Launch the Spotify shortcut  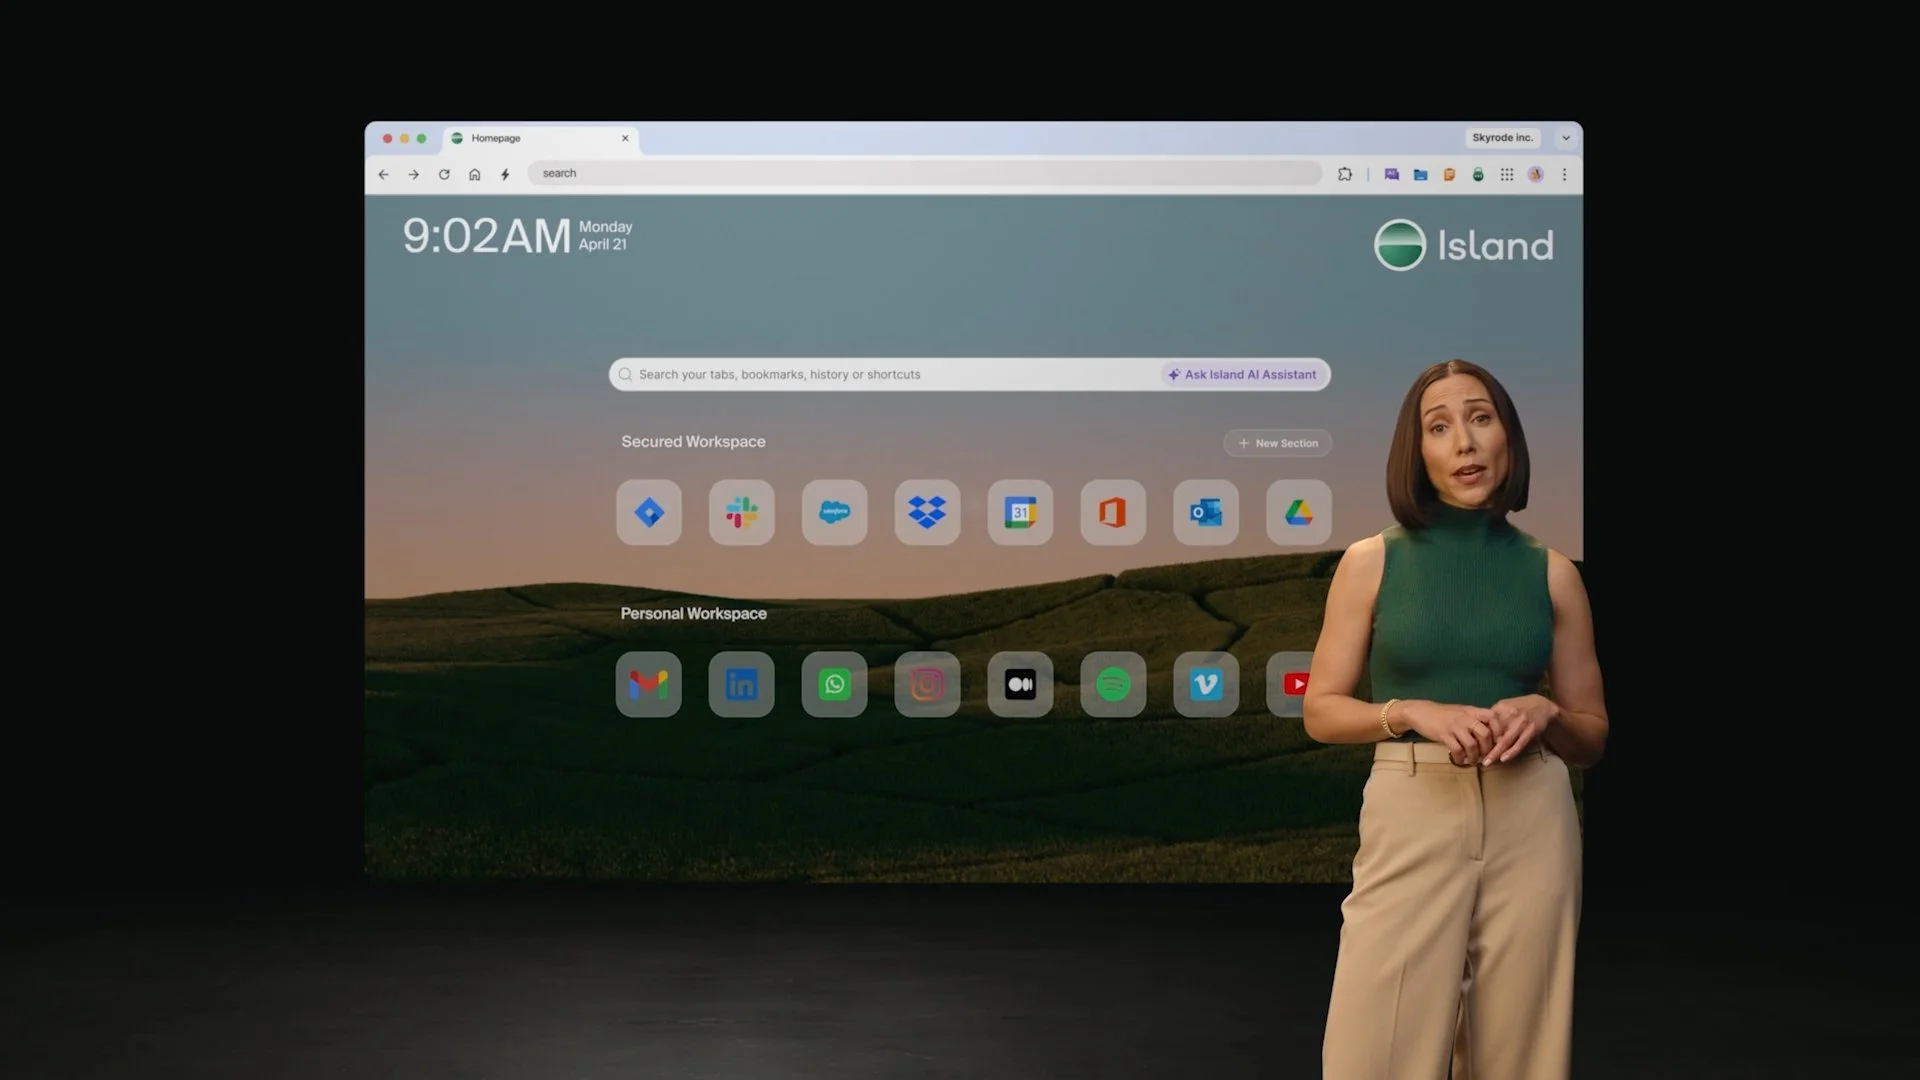point(1113,684)
